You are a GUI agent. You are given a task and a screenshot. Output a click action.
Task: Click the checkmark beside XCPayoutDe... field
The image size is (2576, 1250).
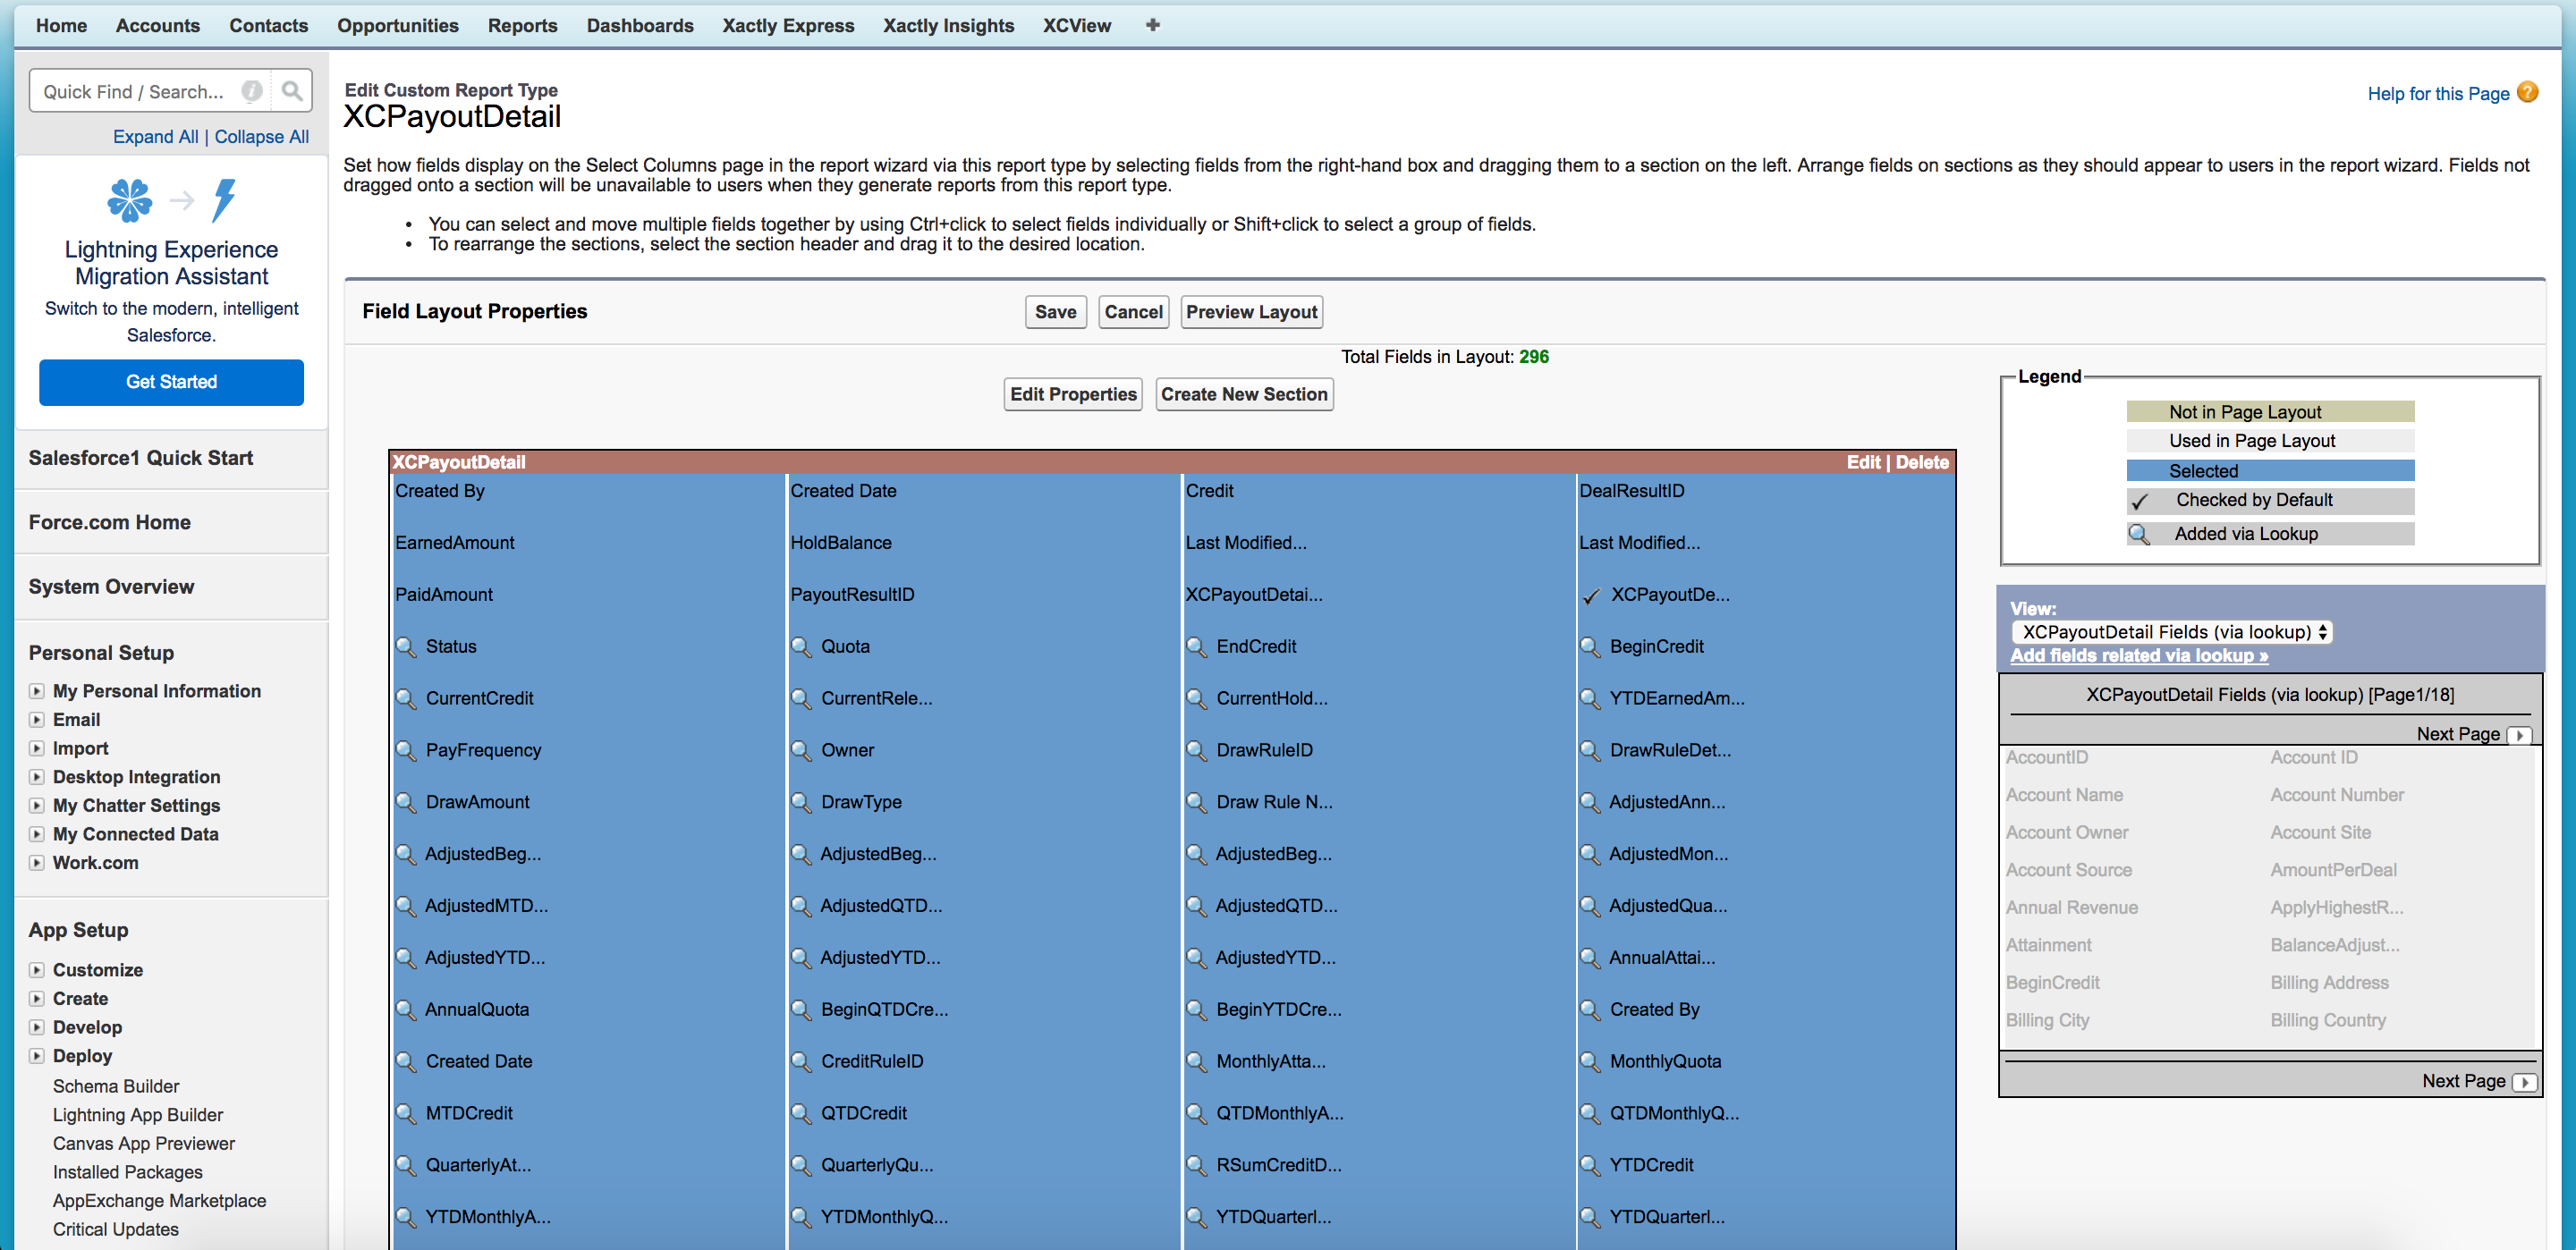coord(1591,596)
